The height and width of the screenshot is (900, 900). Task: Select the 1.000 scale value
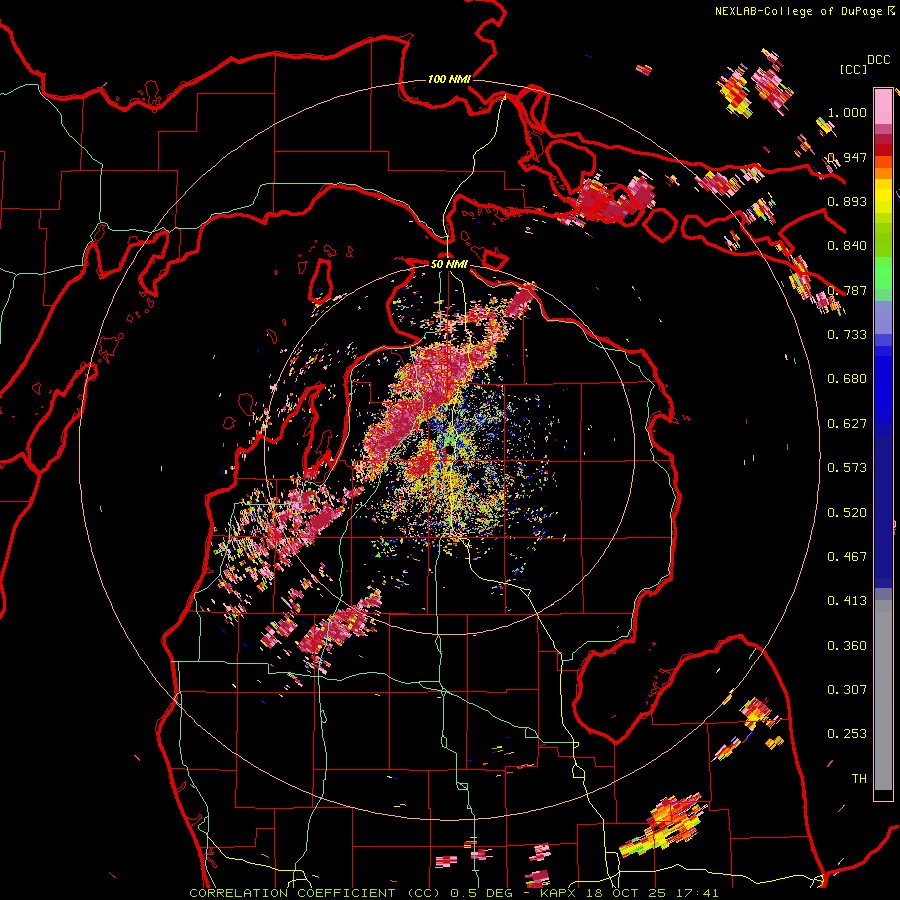coord(847,112)
